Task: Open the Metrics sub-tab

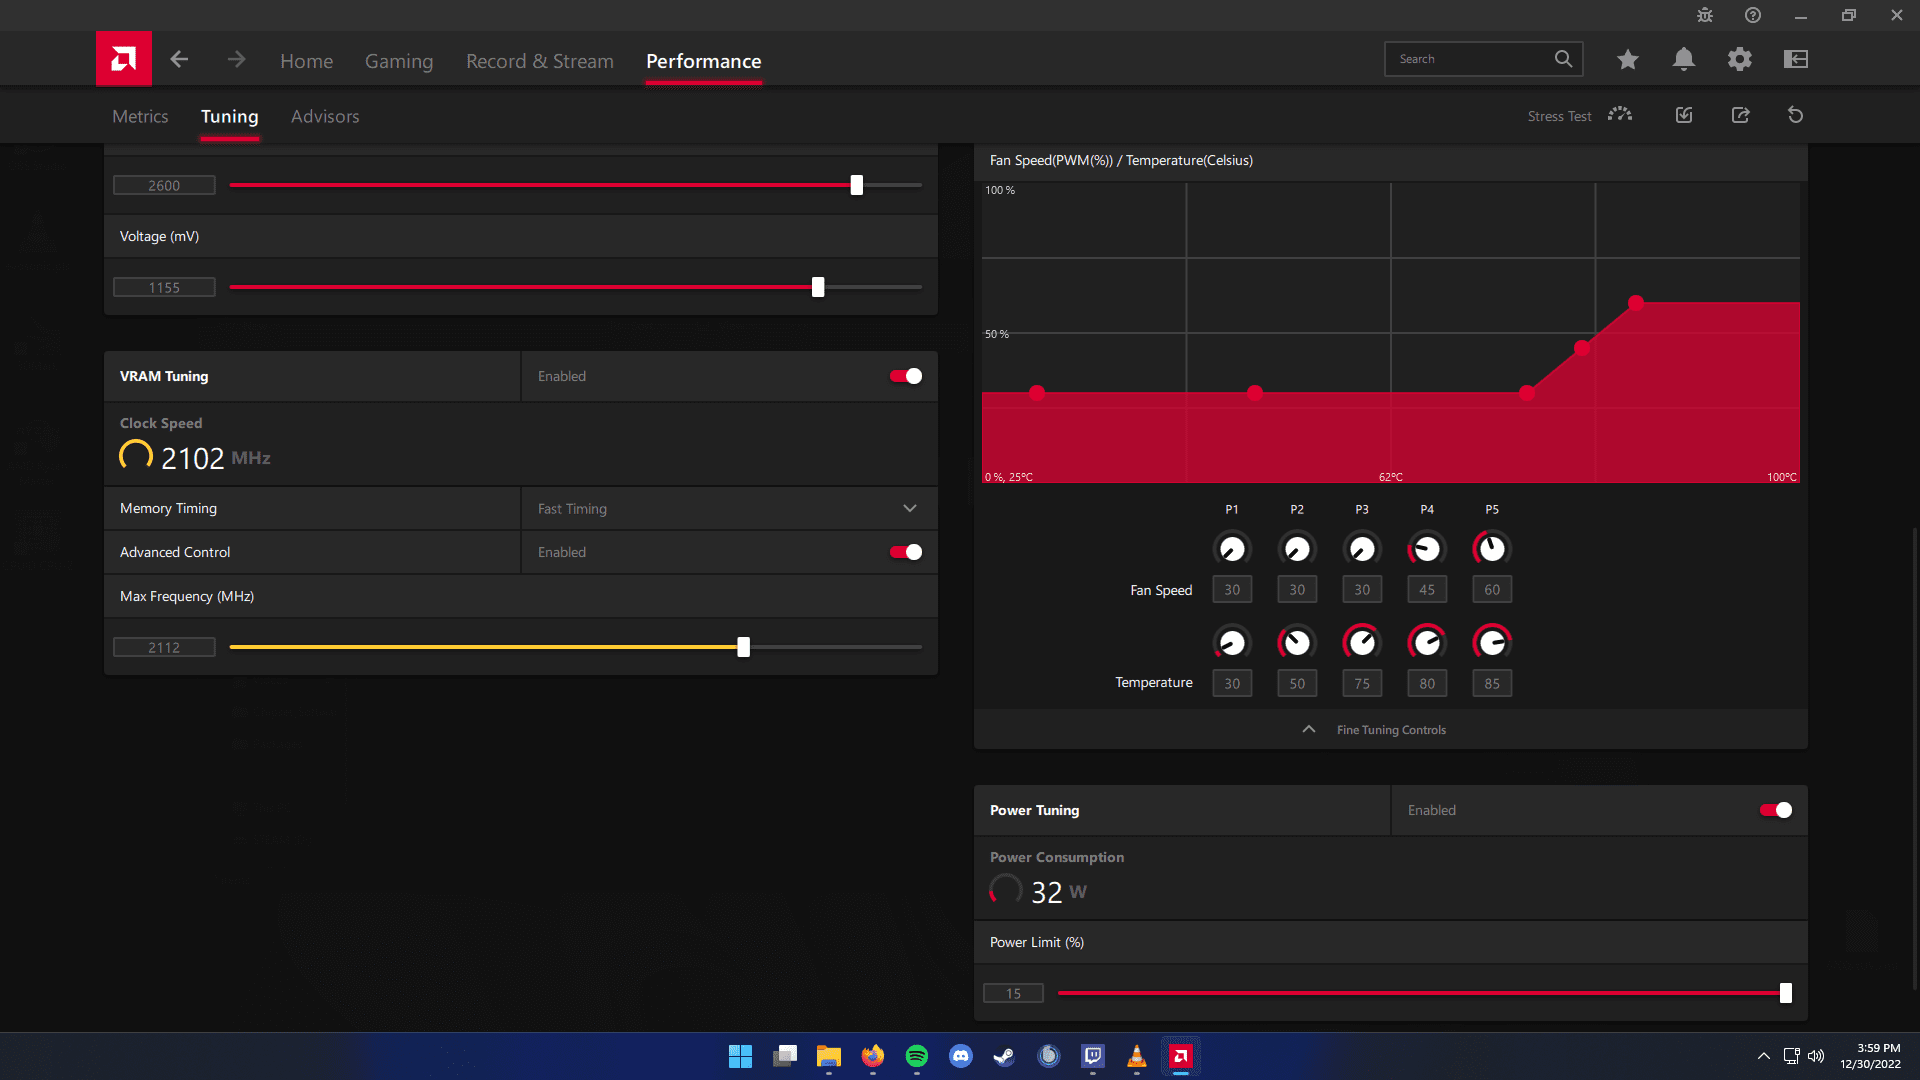Action: (x=140, y=116)
